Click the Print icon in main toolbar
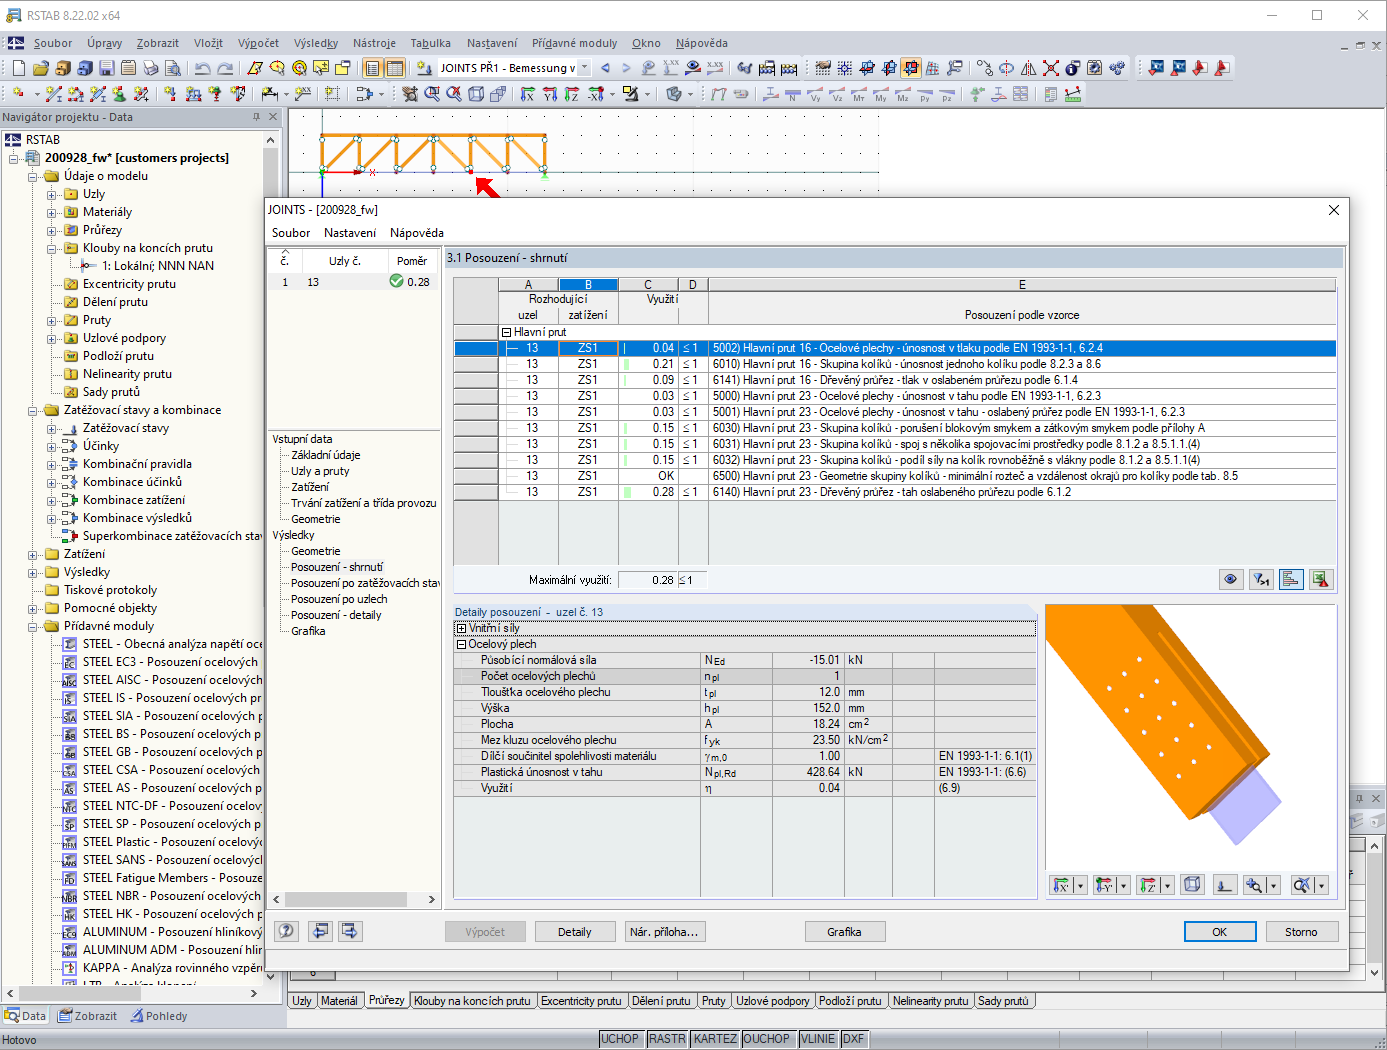The height and width of the screenshot is (1050, 1387). [x=151, y=68]
